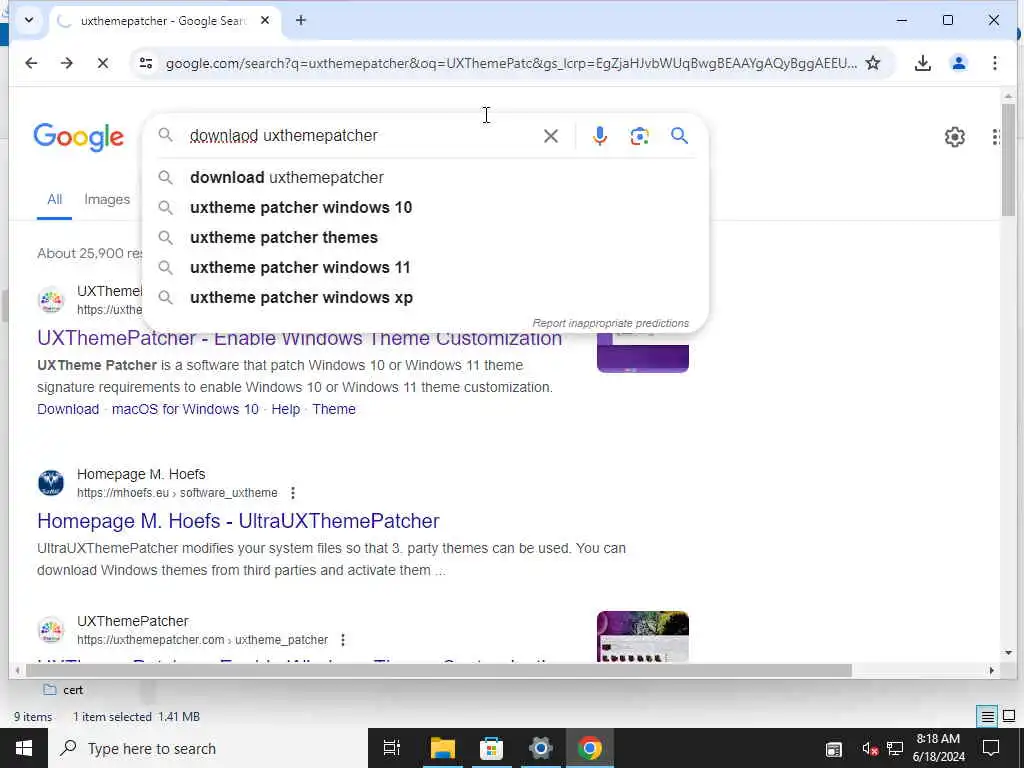Open the Windows Start menu
This screenshot has height=768, width=1024.
coord(24,748)
